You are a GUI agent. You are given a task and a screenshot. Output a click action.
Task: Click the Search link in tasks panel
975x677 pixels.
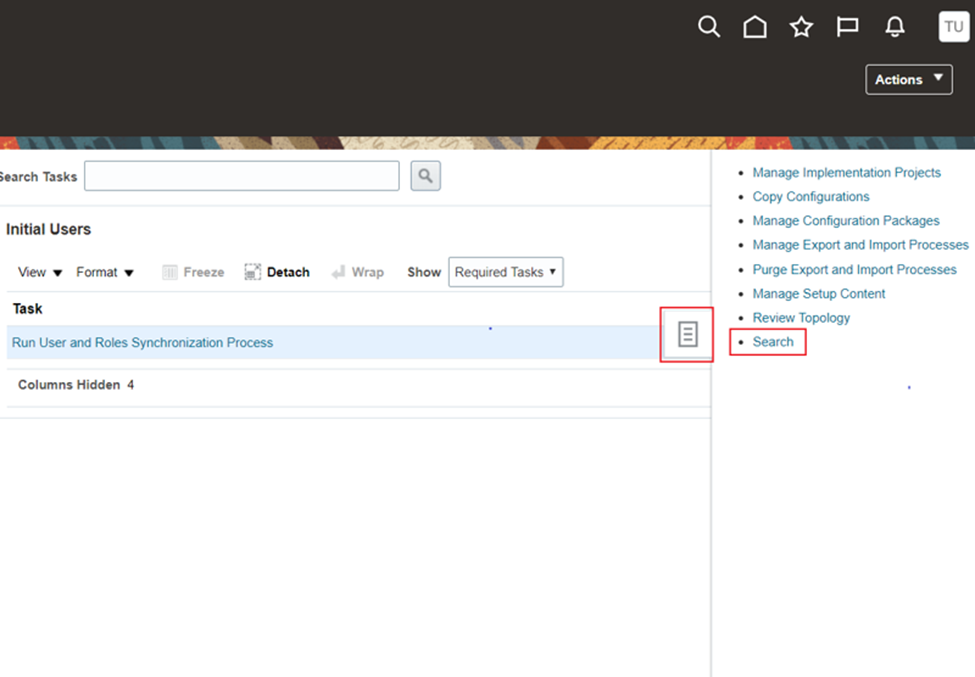pyautogui.click(x=772, y=342)
